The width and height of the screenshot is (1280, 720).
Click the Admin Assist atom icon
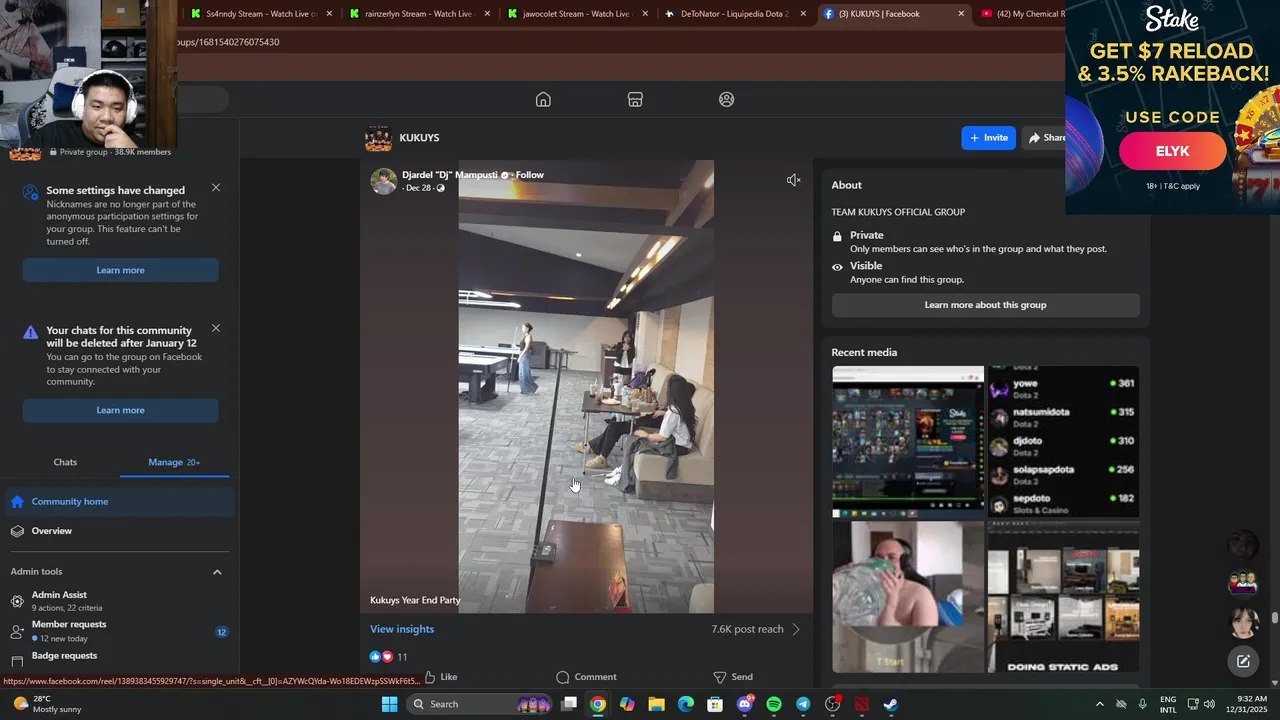[17, 601]
